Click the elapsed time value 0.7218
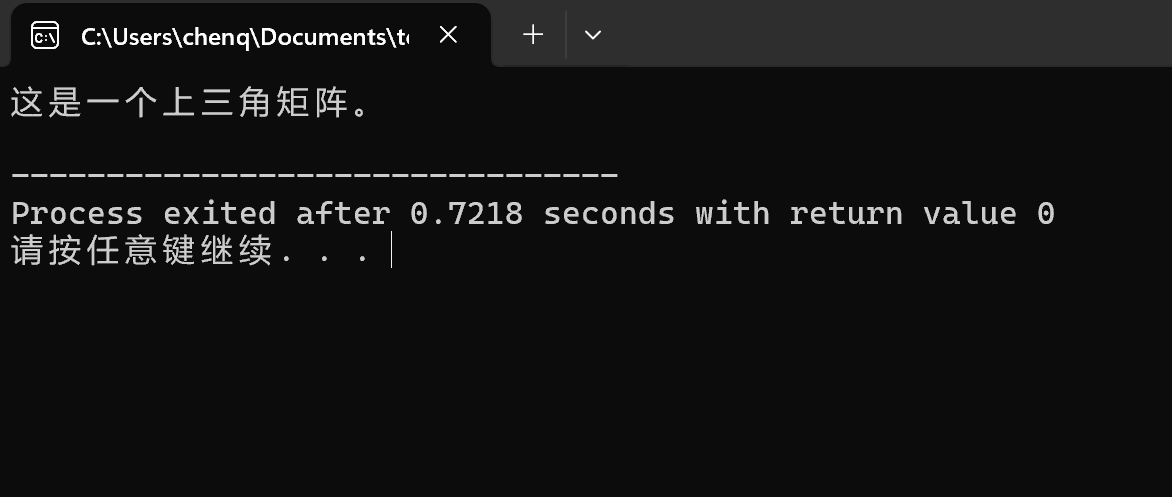 pyautogui.click(x=466, y=214)
